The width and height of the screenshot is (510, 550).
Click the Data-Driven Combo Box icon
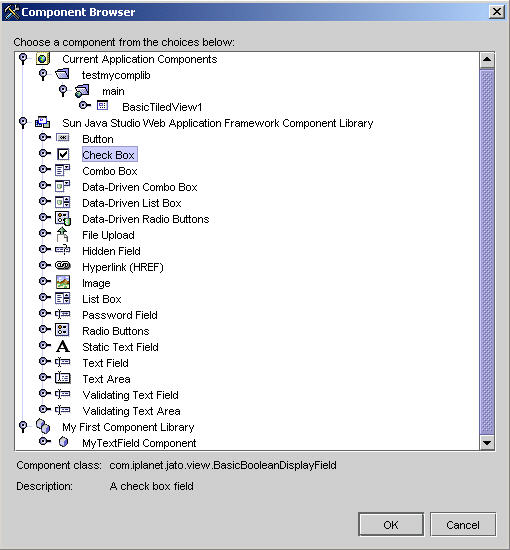pyautogui.click(x=62, y=186)
